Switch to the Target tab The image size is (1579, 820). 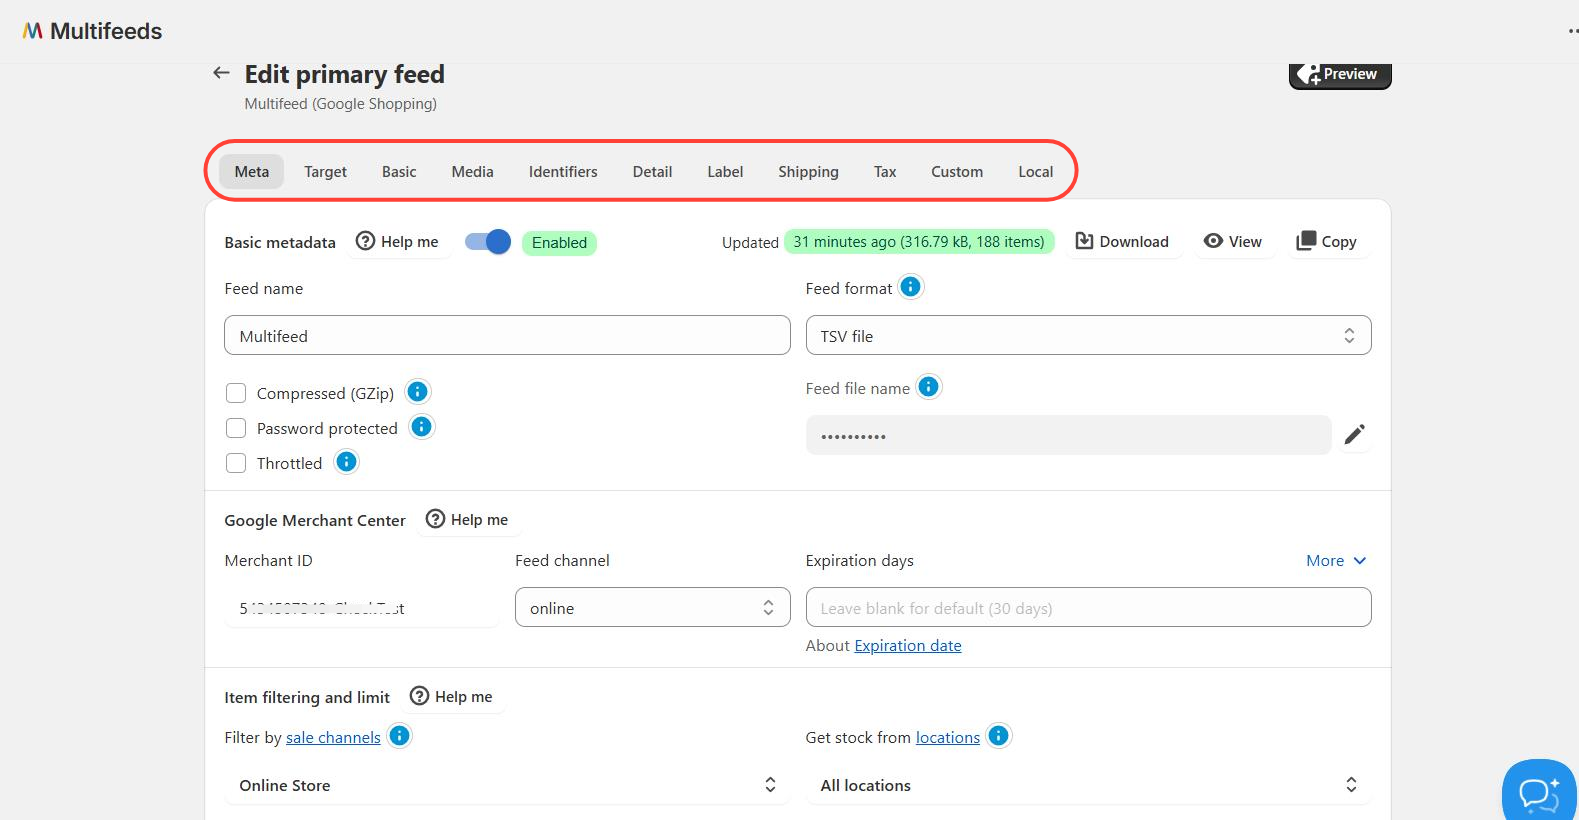click(326, 172)
